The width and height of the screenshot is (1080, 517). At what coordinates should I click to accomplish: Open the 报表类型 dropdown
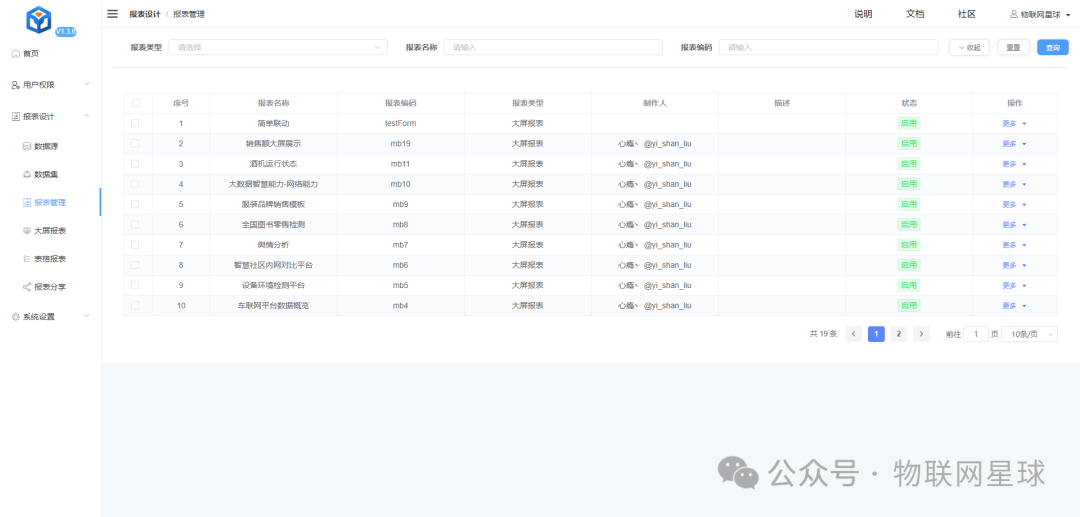click(x=278, y=47)
